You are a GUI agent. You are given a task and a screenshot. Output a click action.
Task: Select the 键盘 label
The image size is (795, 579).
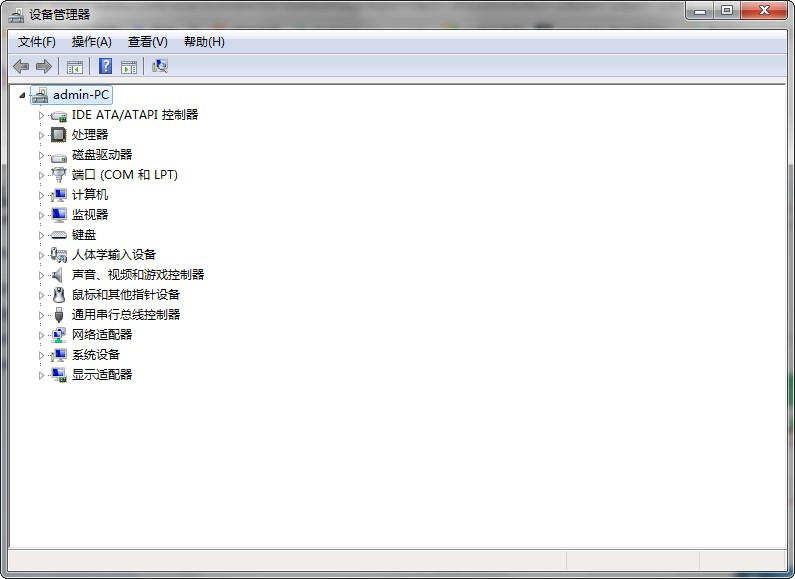point(84,235)
